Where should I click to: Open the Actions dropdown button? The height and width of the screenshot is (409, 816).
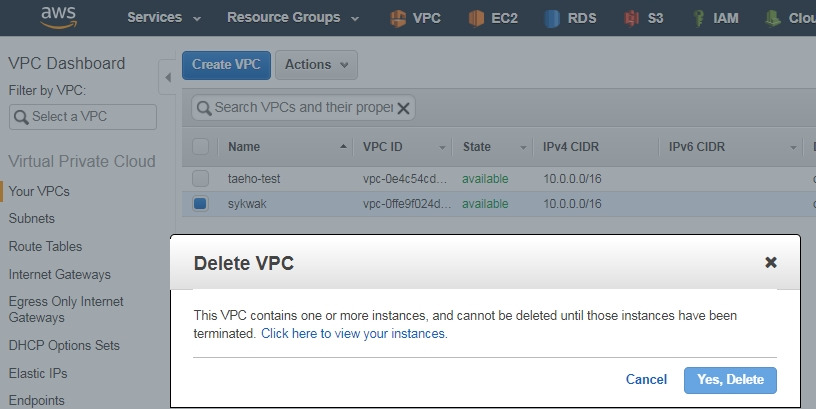click(316, 65)
